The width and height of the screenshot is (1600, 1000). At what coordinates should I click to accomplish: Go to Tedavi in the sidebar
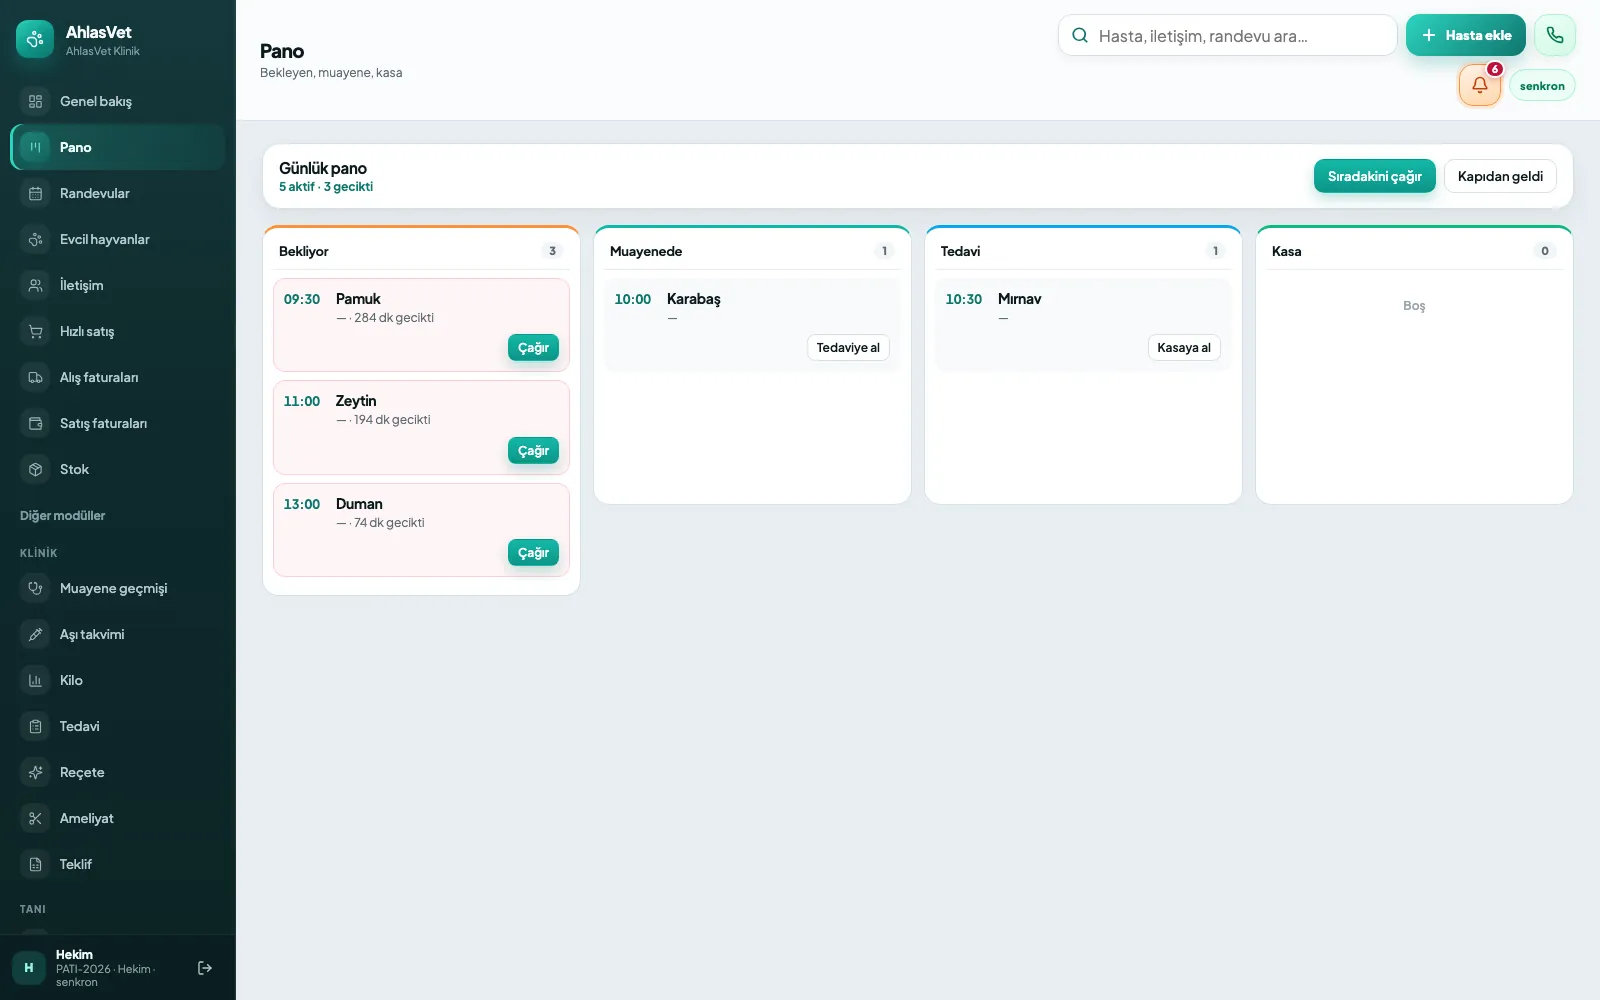coord(118,726)
